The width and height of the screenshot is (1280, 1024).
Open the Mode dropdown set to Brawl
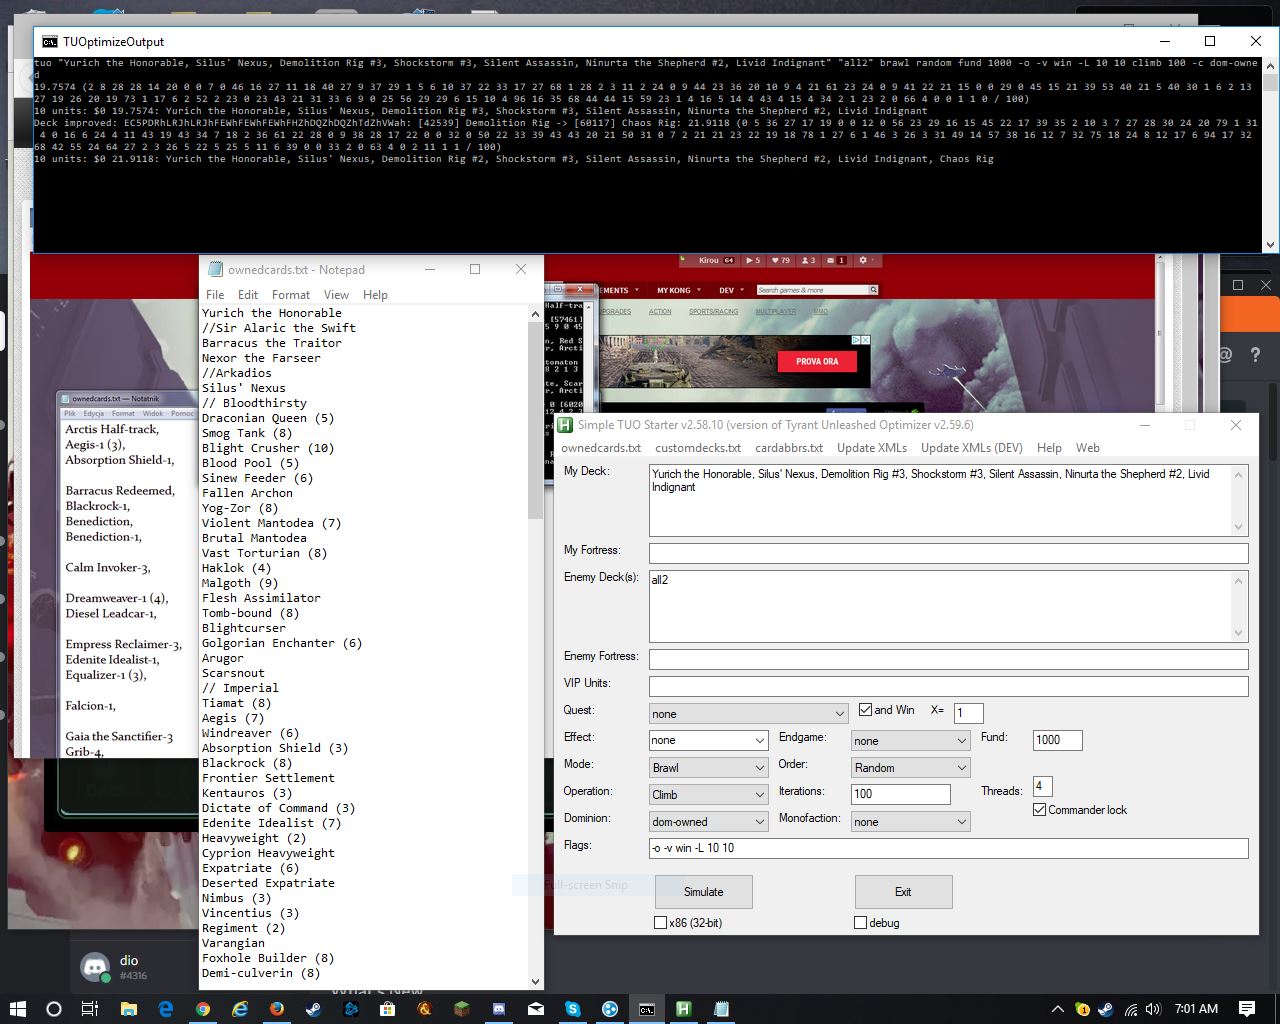[x=708, y=768]
